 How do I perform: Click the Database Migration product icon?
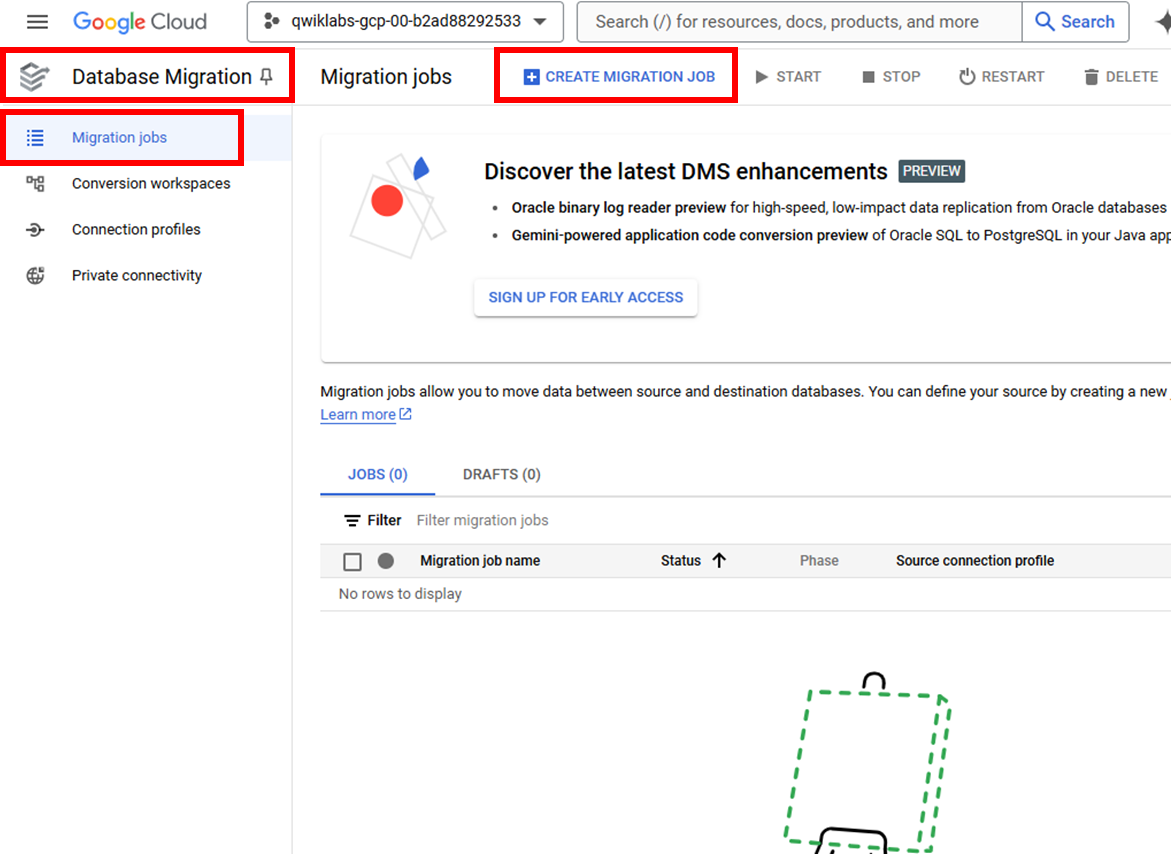[x=34, y=76]
